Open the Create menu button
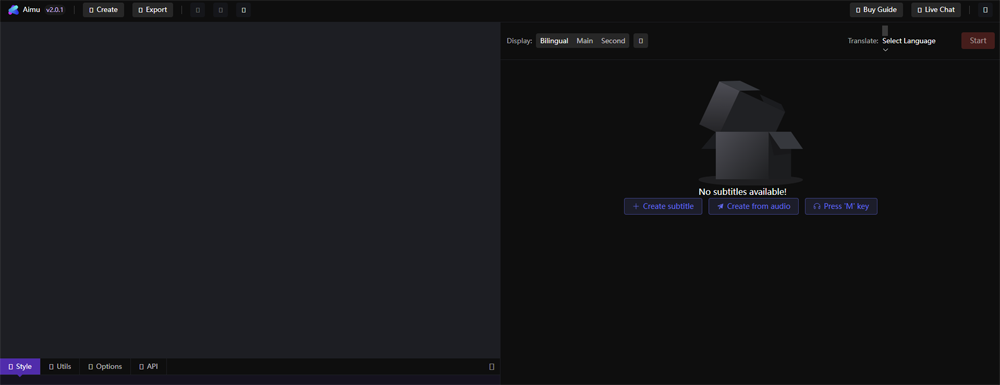1000x385 pixels. 103,10
